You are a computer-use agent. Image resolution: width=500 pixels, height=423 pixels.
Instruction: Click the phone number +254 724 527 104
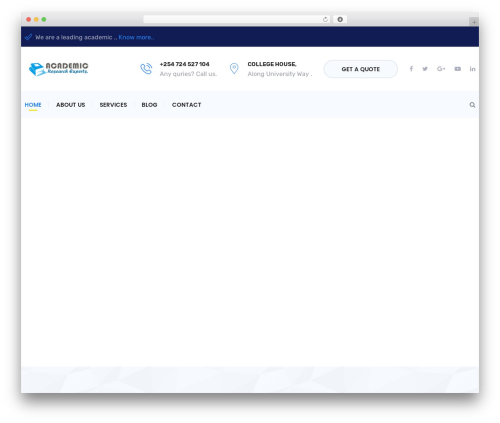184,64
